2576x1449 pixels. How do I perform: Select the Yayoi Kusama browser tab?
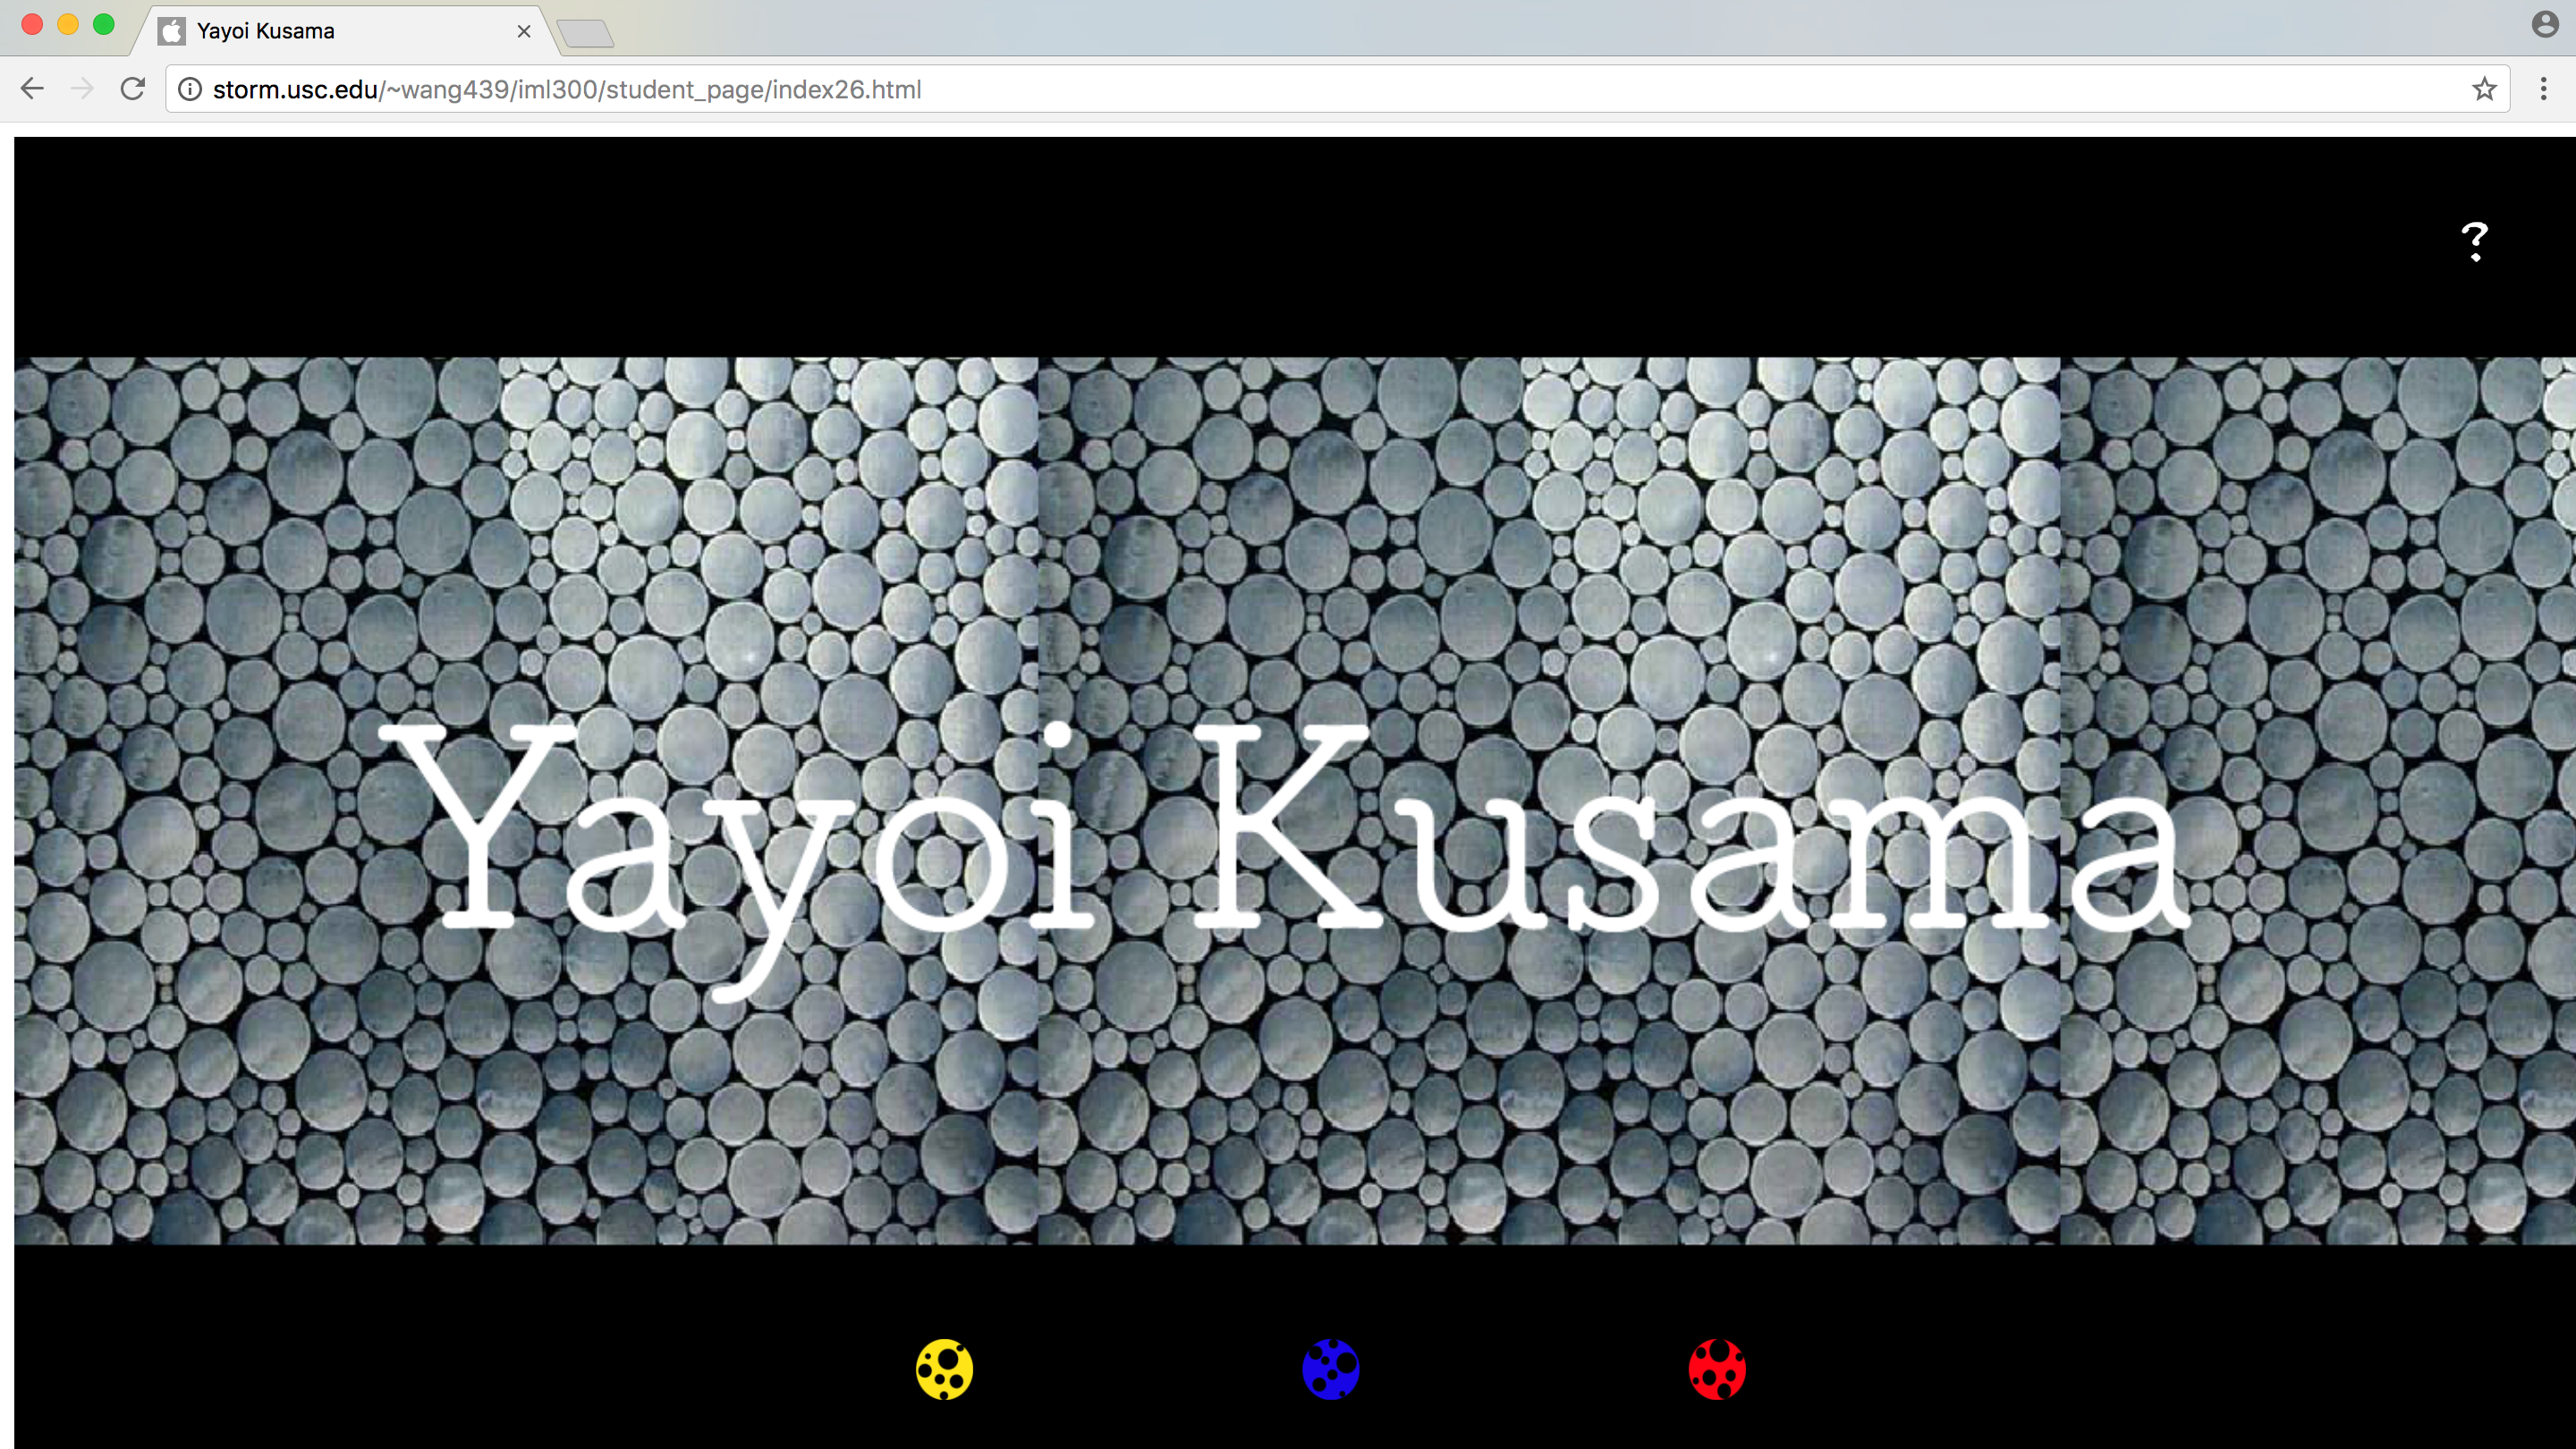point(345,31)
